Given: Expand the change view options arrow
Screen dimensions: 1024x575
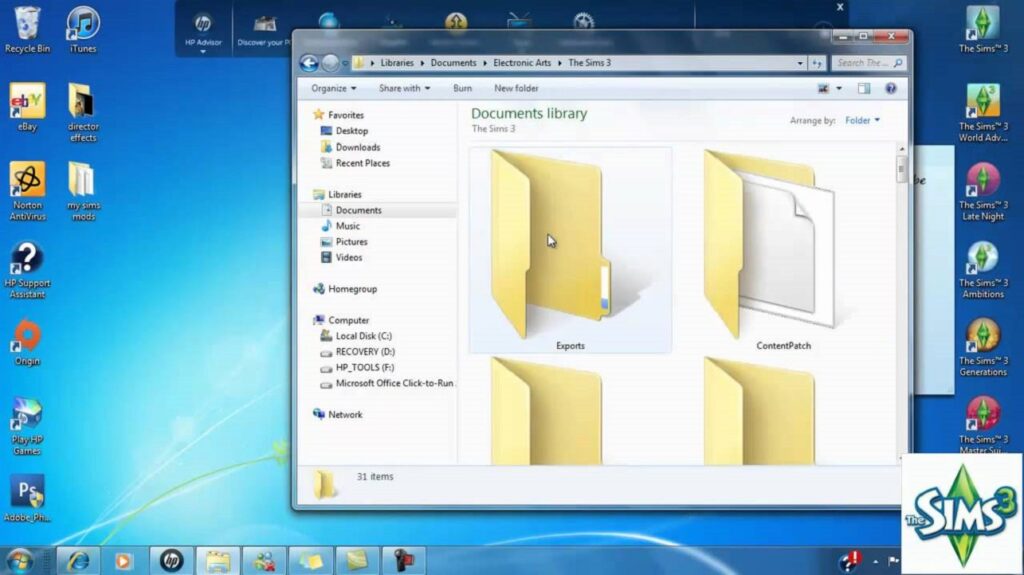Looking at the screenshot, I should pyautogui.click(x=839, y=88).
